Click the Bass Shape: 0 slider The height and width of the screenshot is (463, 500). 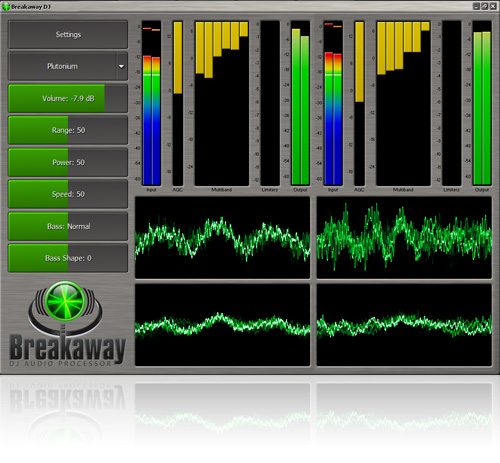pyautogui.click(x=68, y=258)
